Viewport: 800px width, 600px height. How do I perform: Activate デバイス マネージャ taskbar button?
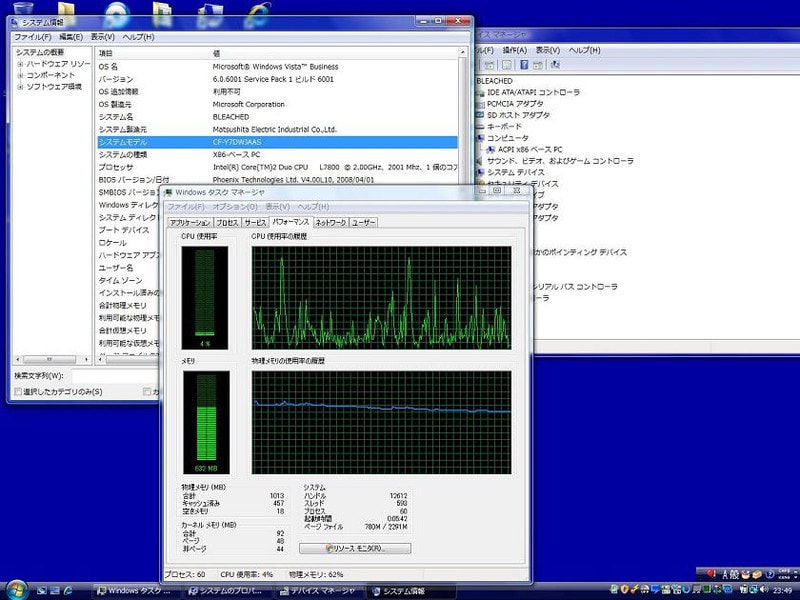(320, 591)
